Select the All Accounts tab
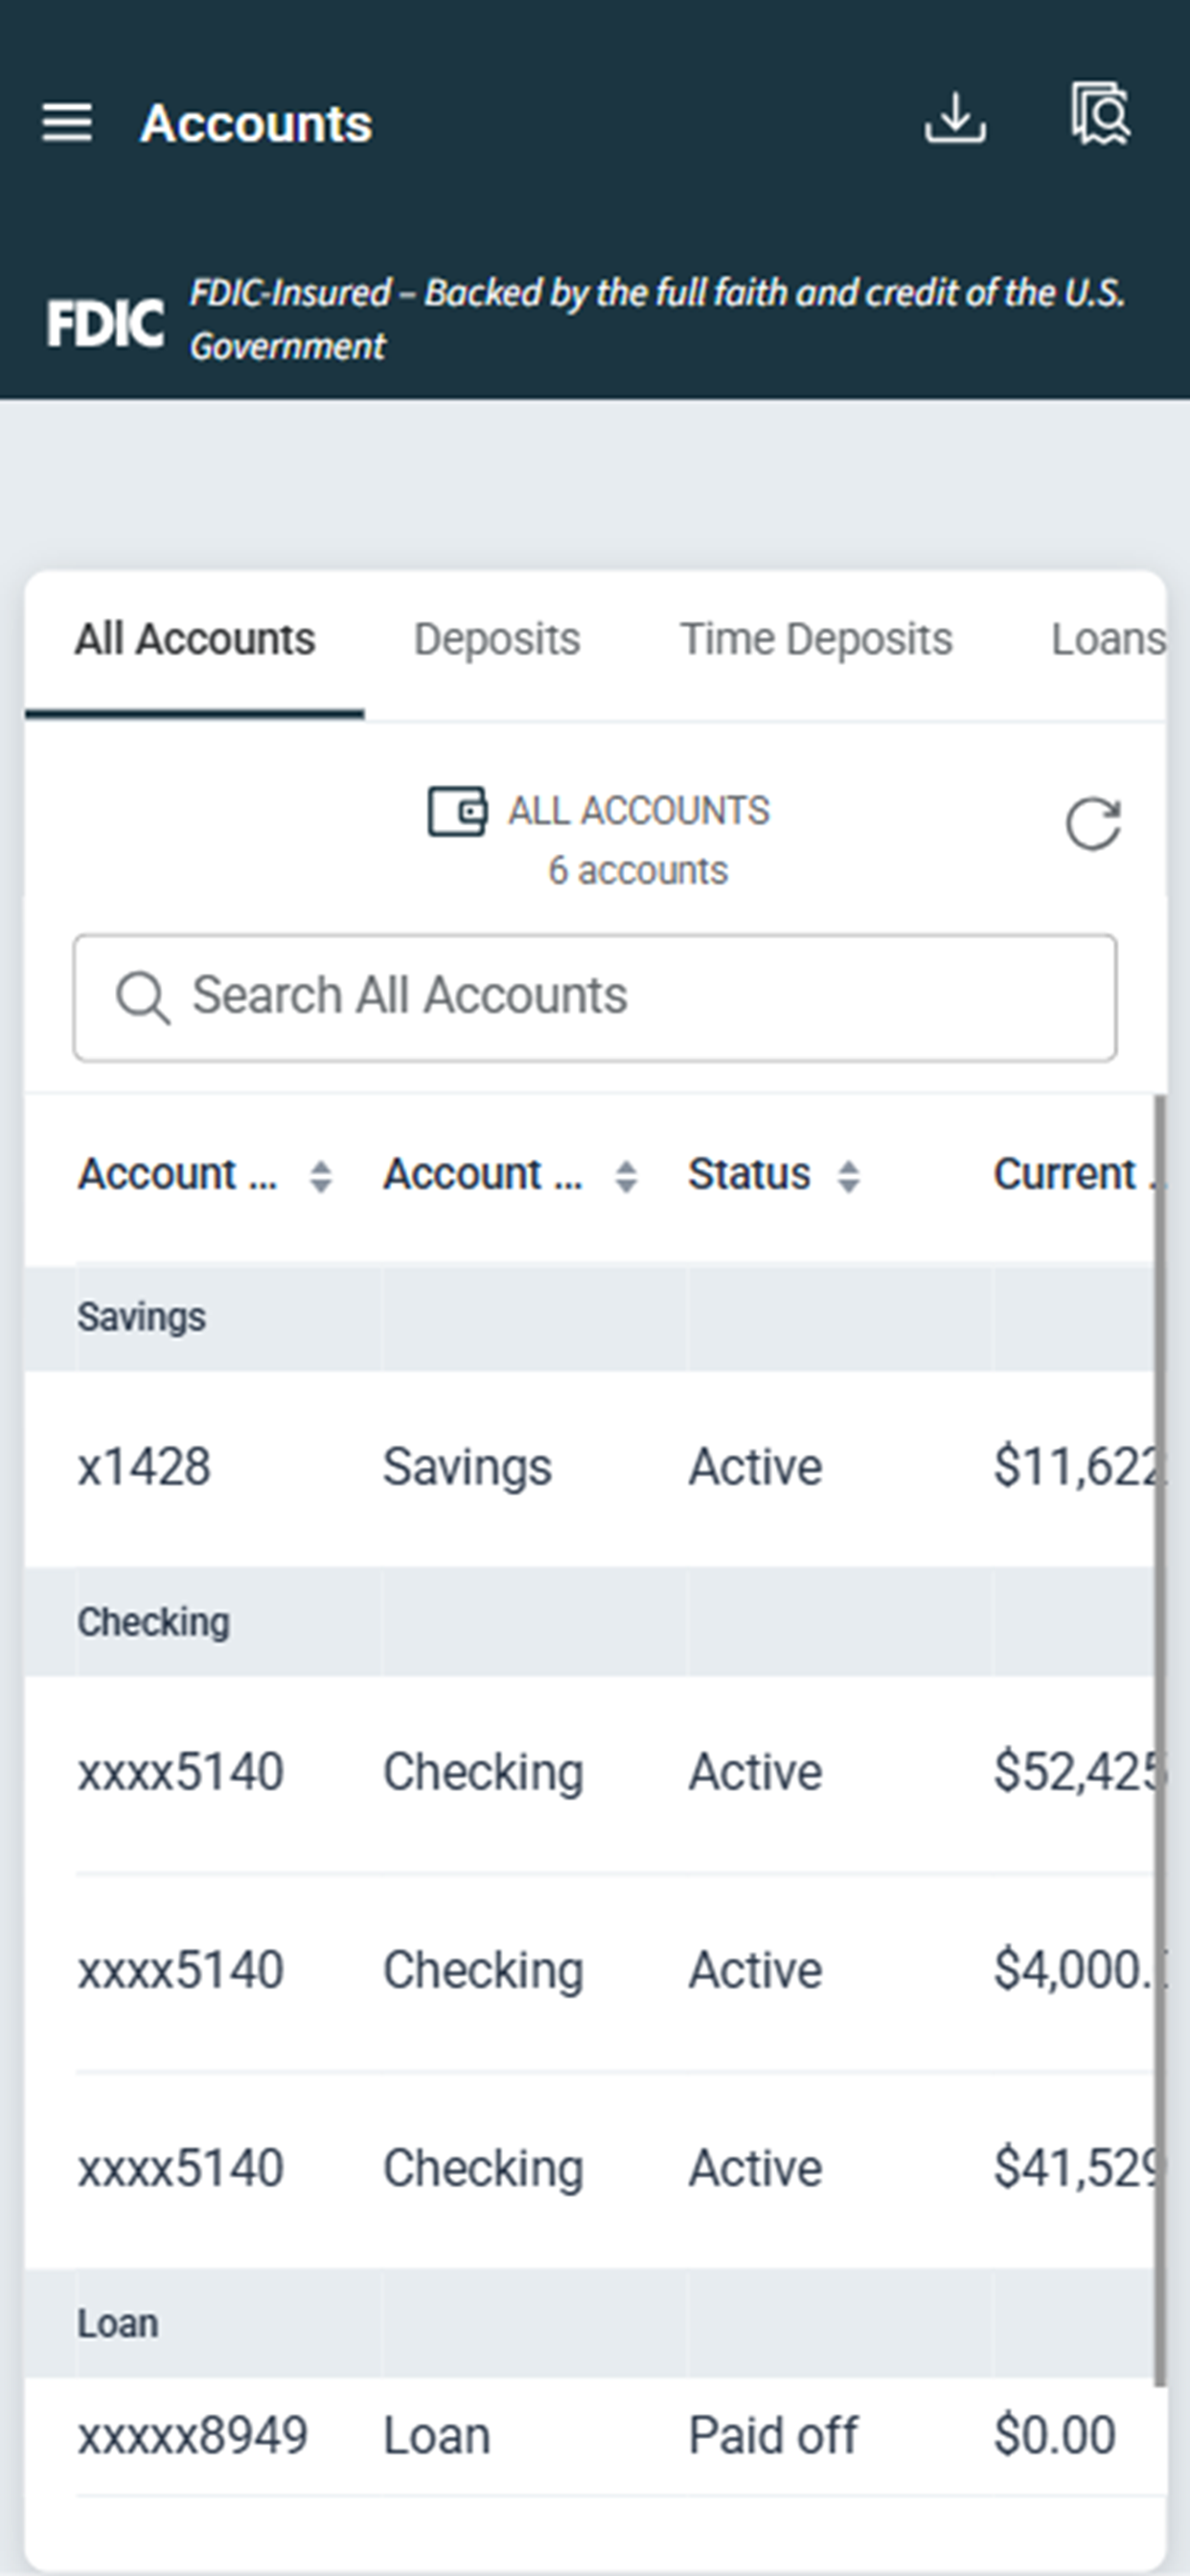The height and width of the screenshot is (2576, 1190). (x=195, y=640)
